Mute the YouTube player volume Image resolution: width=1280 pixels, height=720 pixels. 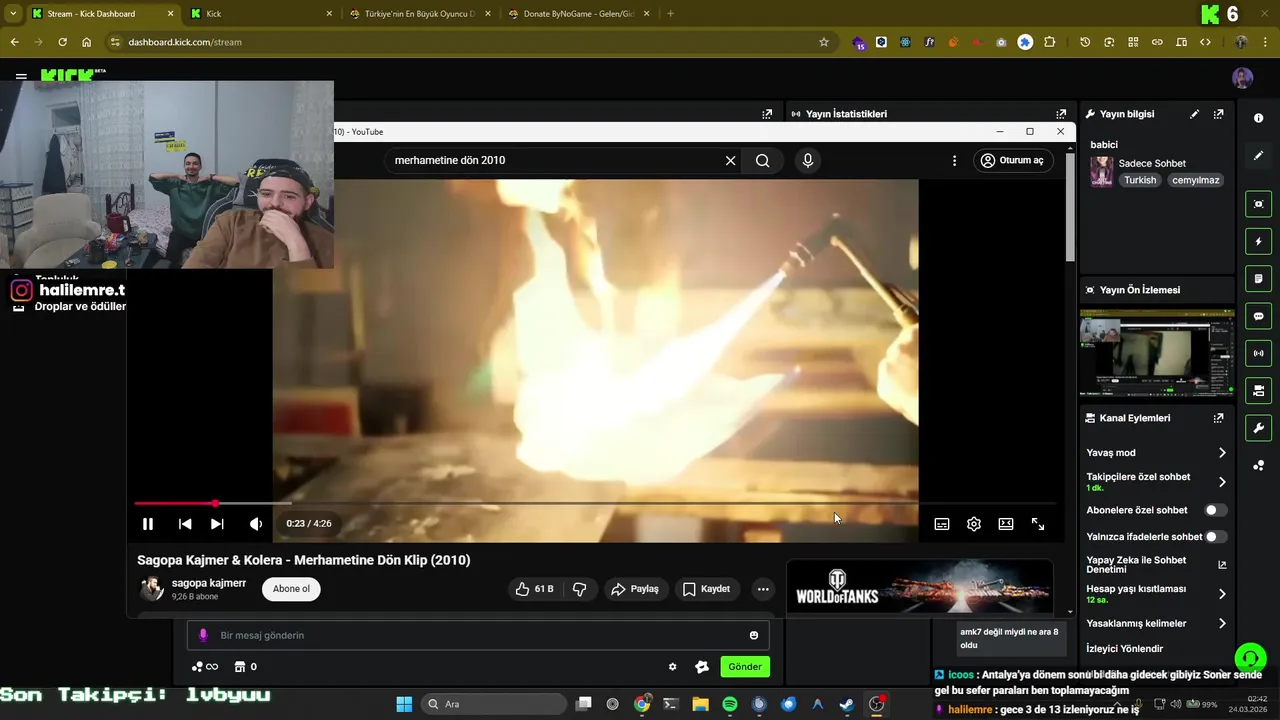coord(256,524)
